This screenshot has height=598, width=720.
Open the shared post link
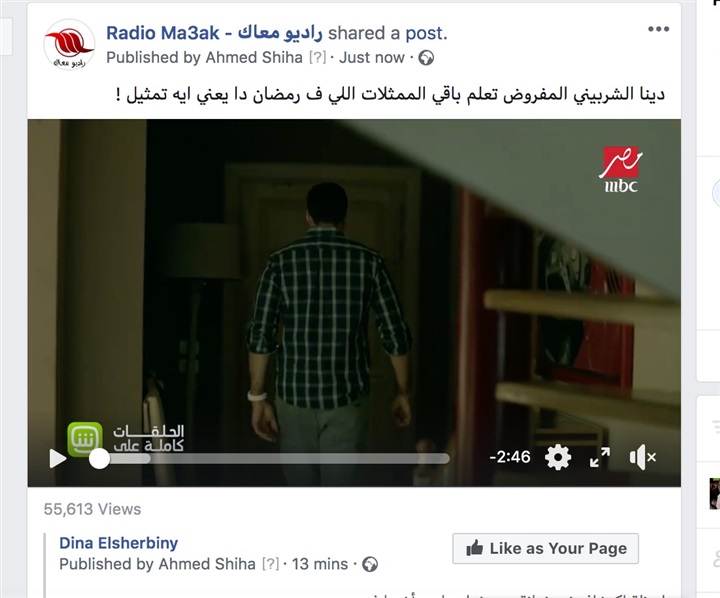point(425,33)
